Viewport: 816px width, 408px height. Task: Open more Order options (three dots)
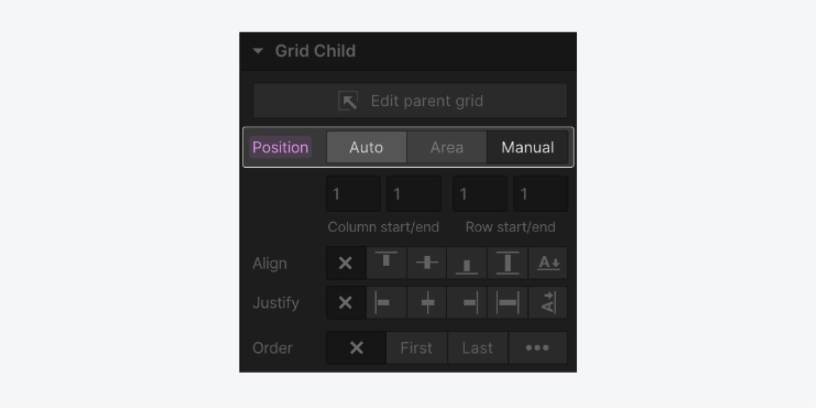click(x=537, y=348)
